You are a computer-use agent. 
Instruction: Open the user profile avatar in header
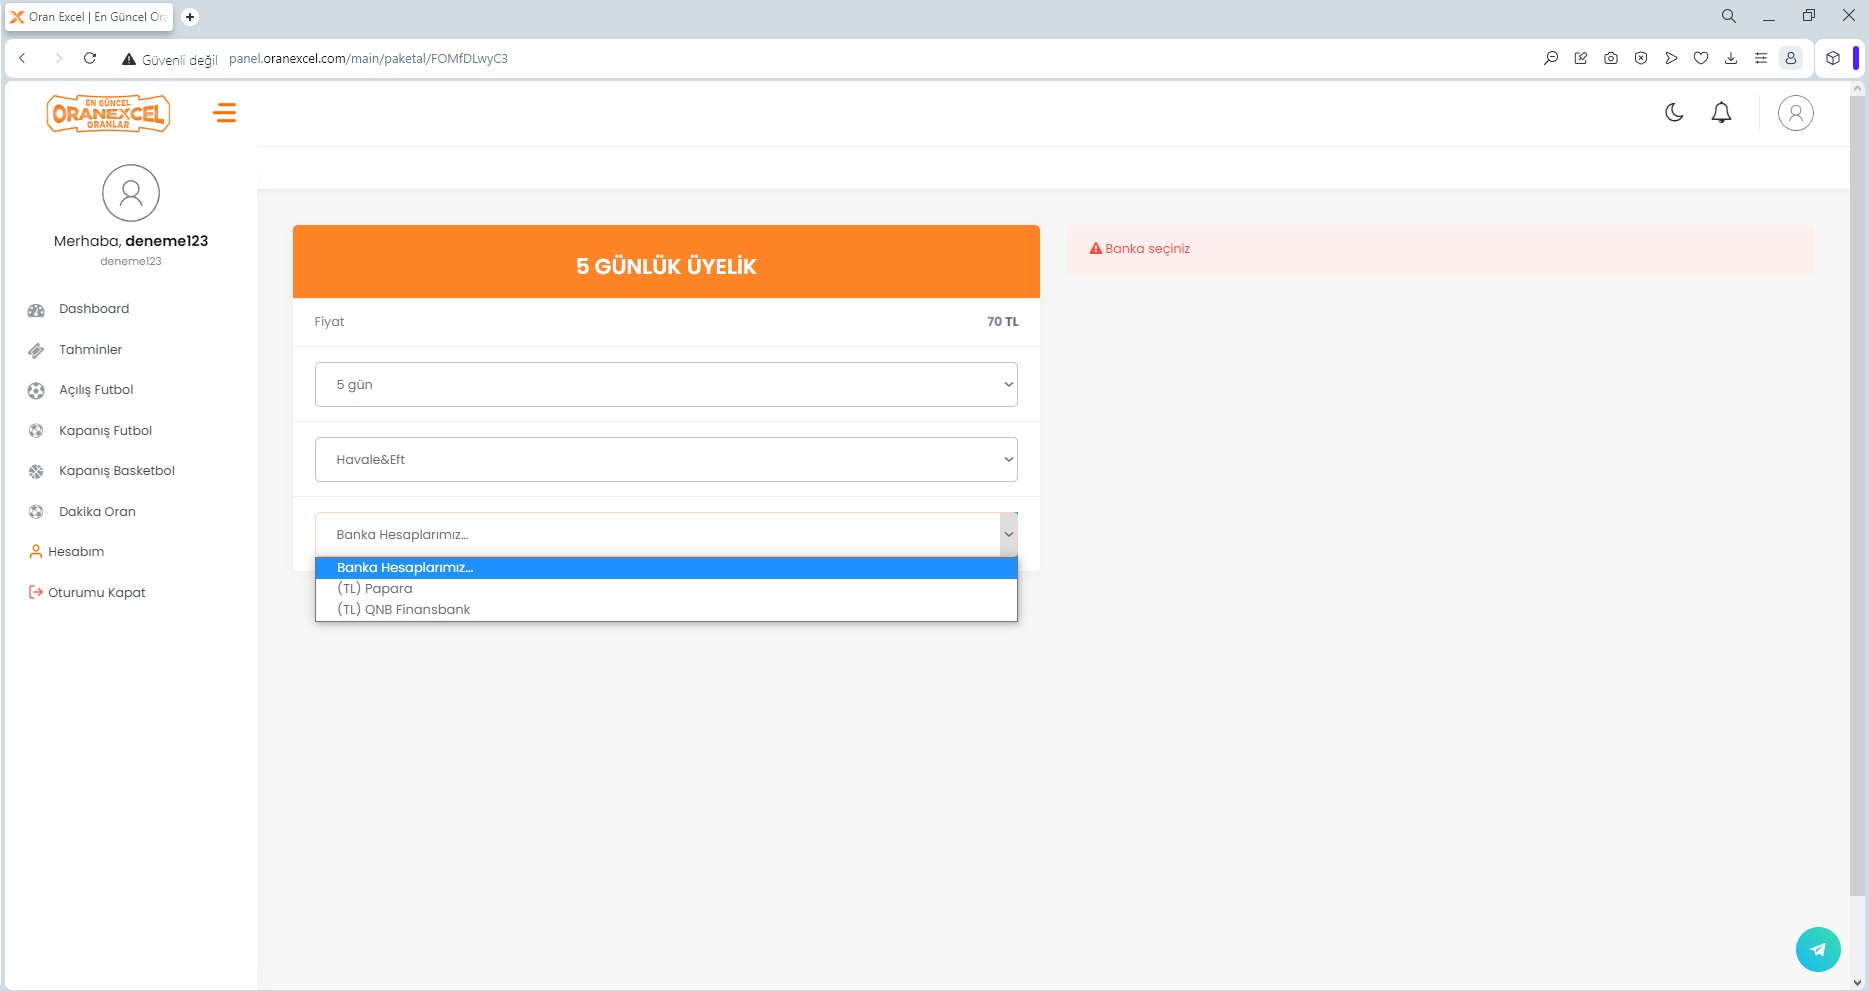tap(1795, 113)
